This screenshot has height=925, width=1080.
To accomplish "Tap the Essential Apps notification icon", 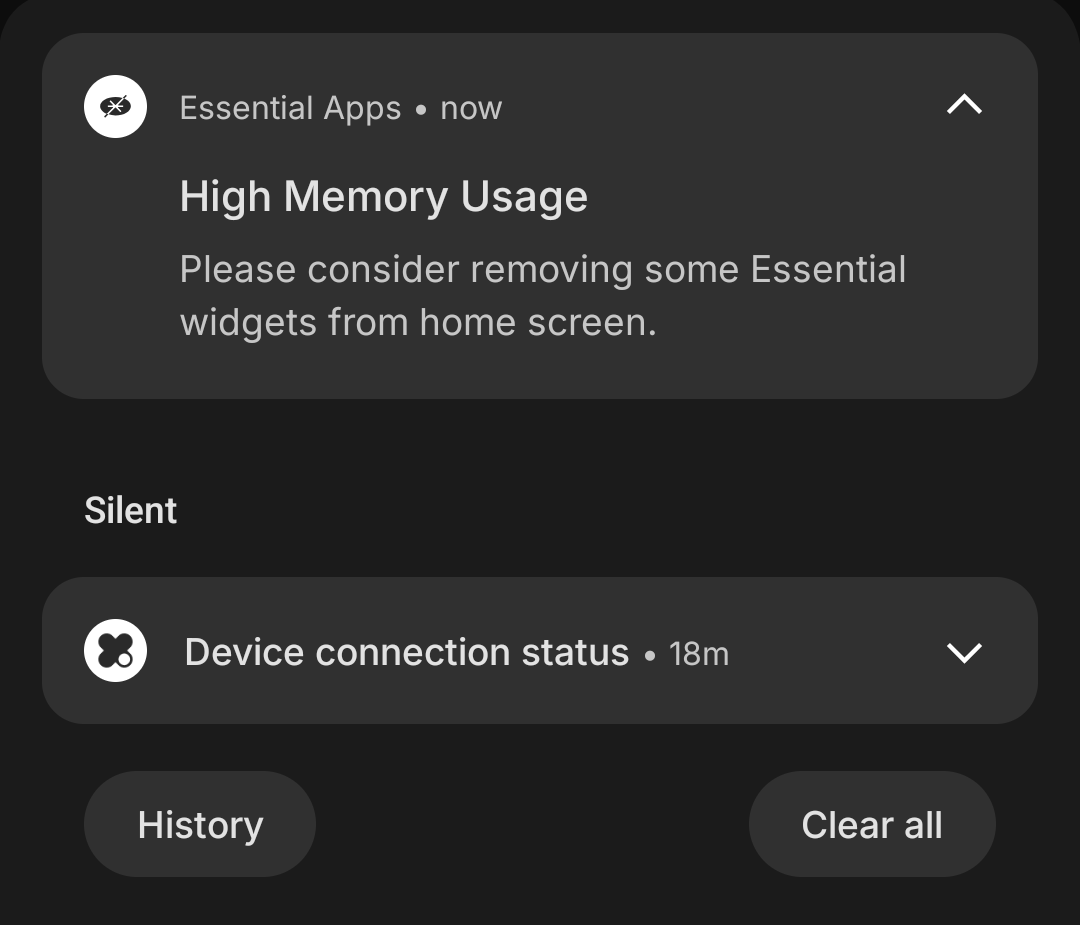I will (115, 106).
